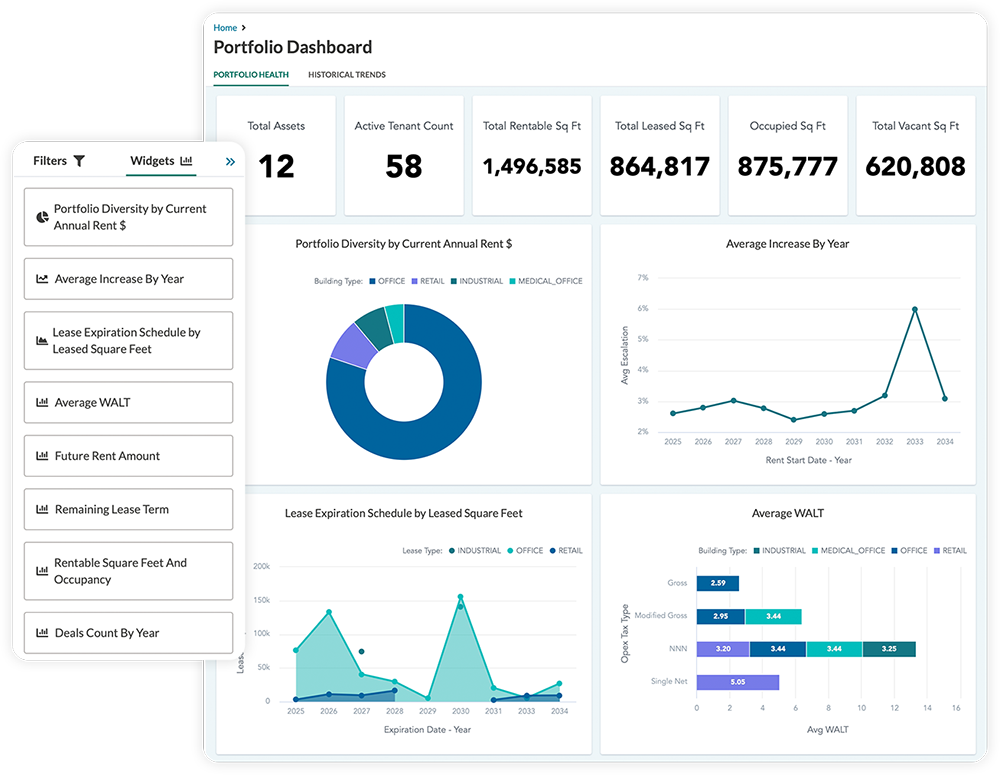Switch to the Historical Trends tab
This screenshot has height=775, width=1000.
(x=346, y=75)
